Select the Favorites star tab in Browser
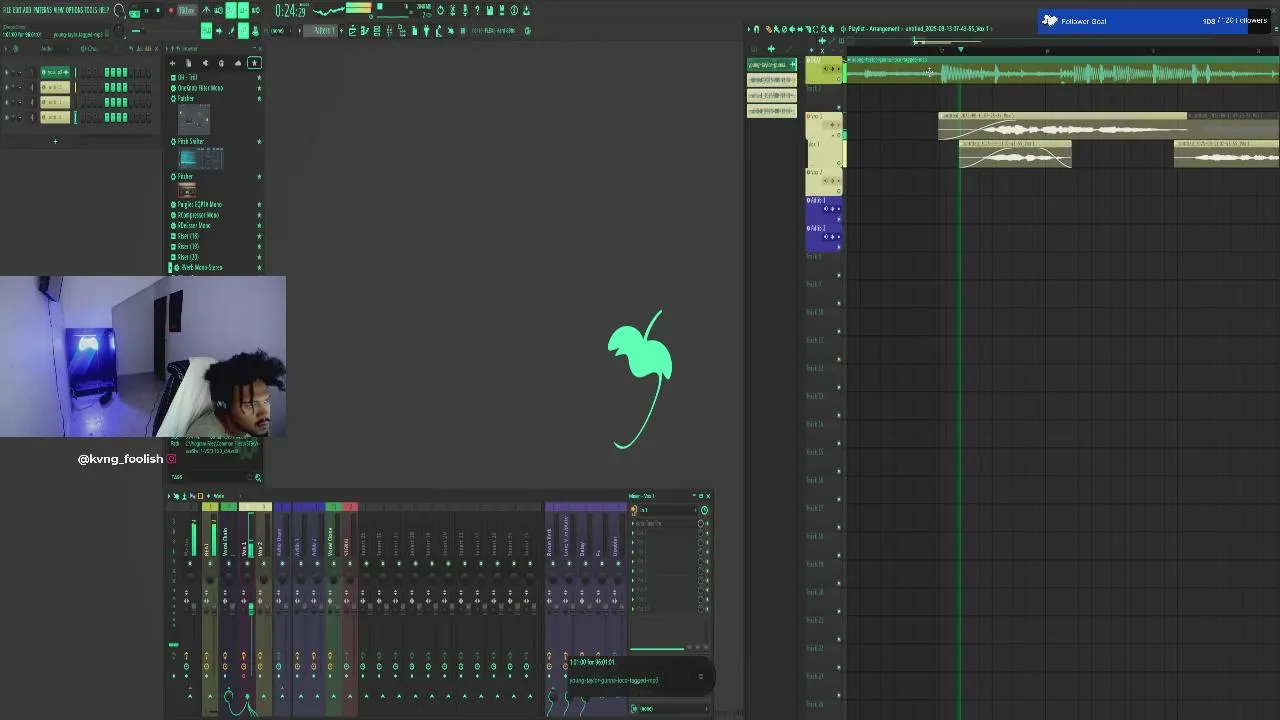This screenshot has height=720, width=1280. [255, 63]
